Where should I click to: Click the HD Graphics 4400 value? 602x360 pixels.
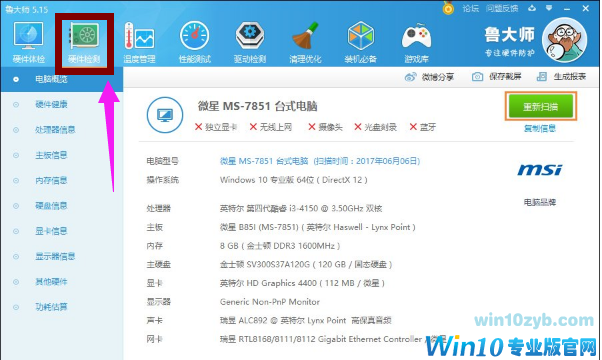(x=302, y=283)
